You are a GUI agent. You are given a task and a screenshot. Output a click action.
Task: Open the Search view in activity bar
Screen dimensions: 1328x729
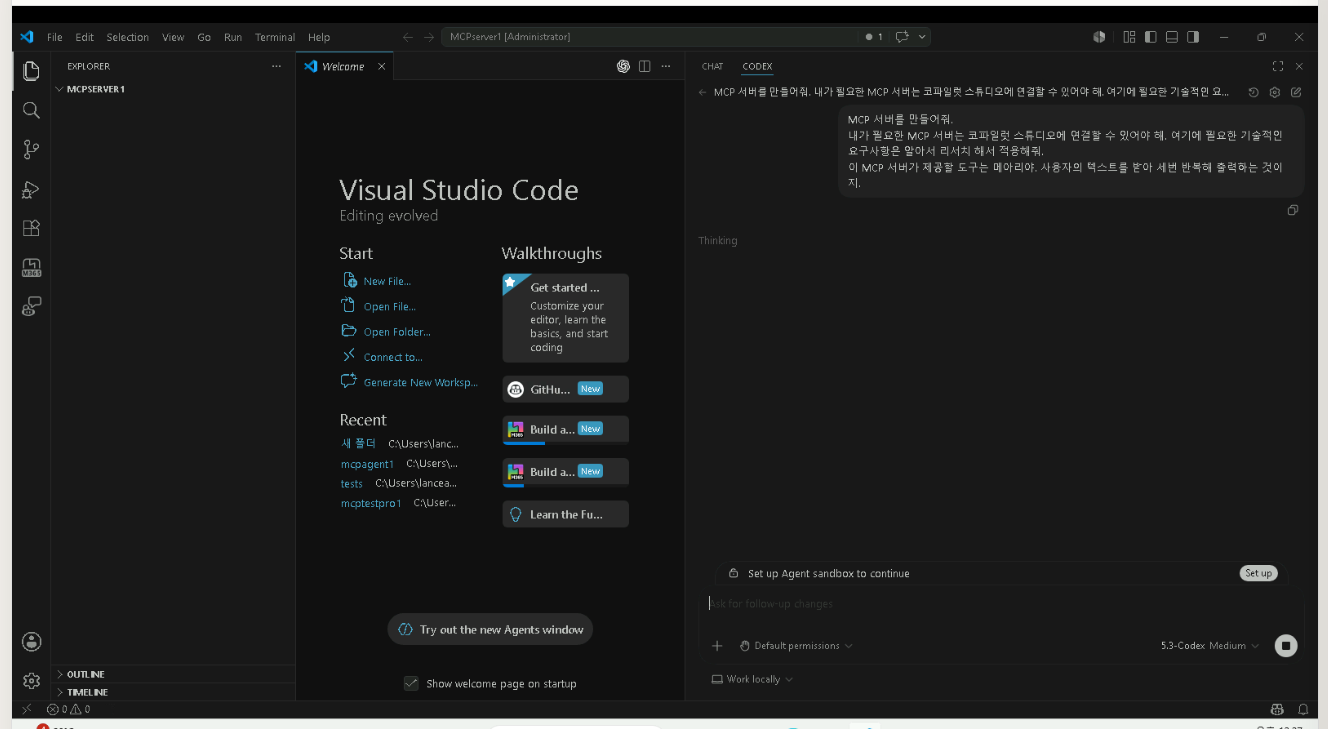(x=31, y=110)
